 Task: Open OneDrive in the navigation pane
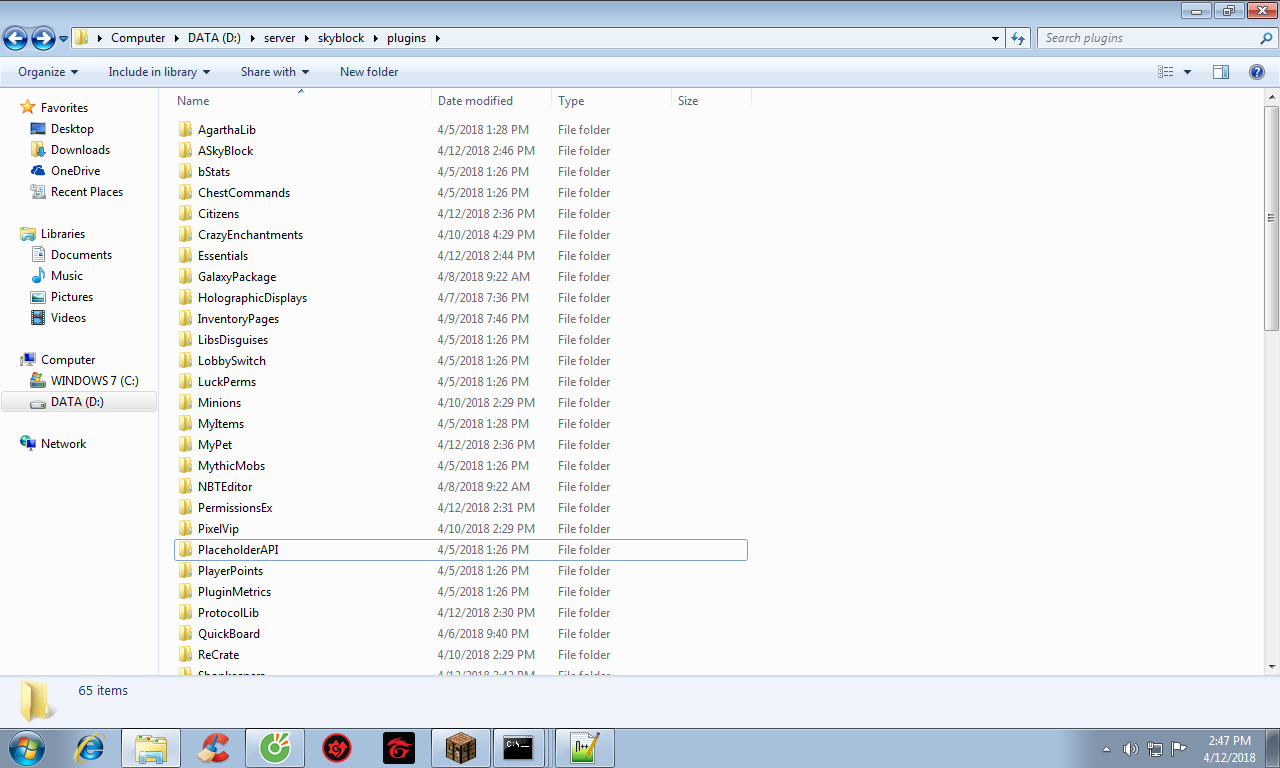point(75,171)
